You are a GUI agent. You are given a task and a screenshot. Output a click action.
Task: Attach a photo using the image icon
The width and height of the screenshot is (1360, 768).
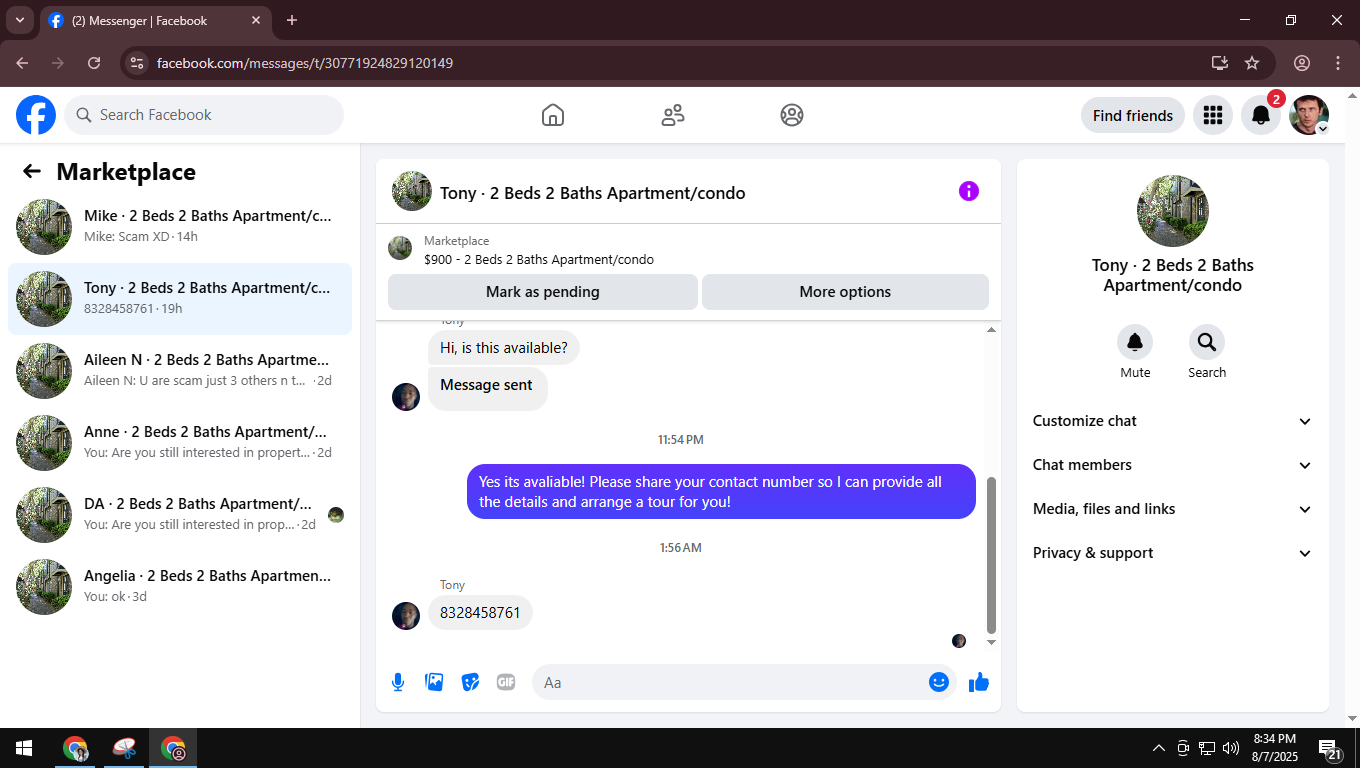[434, 682]
